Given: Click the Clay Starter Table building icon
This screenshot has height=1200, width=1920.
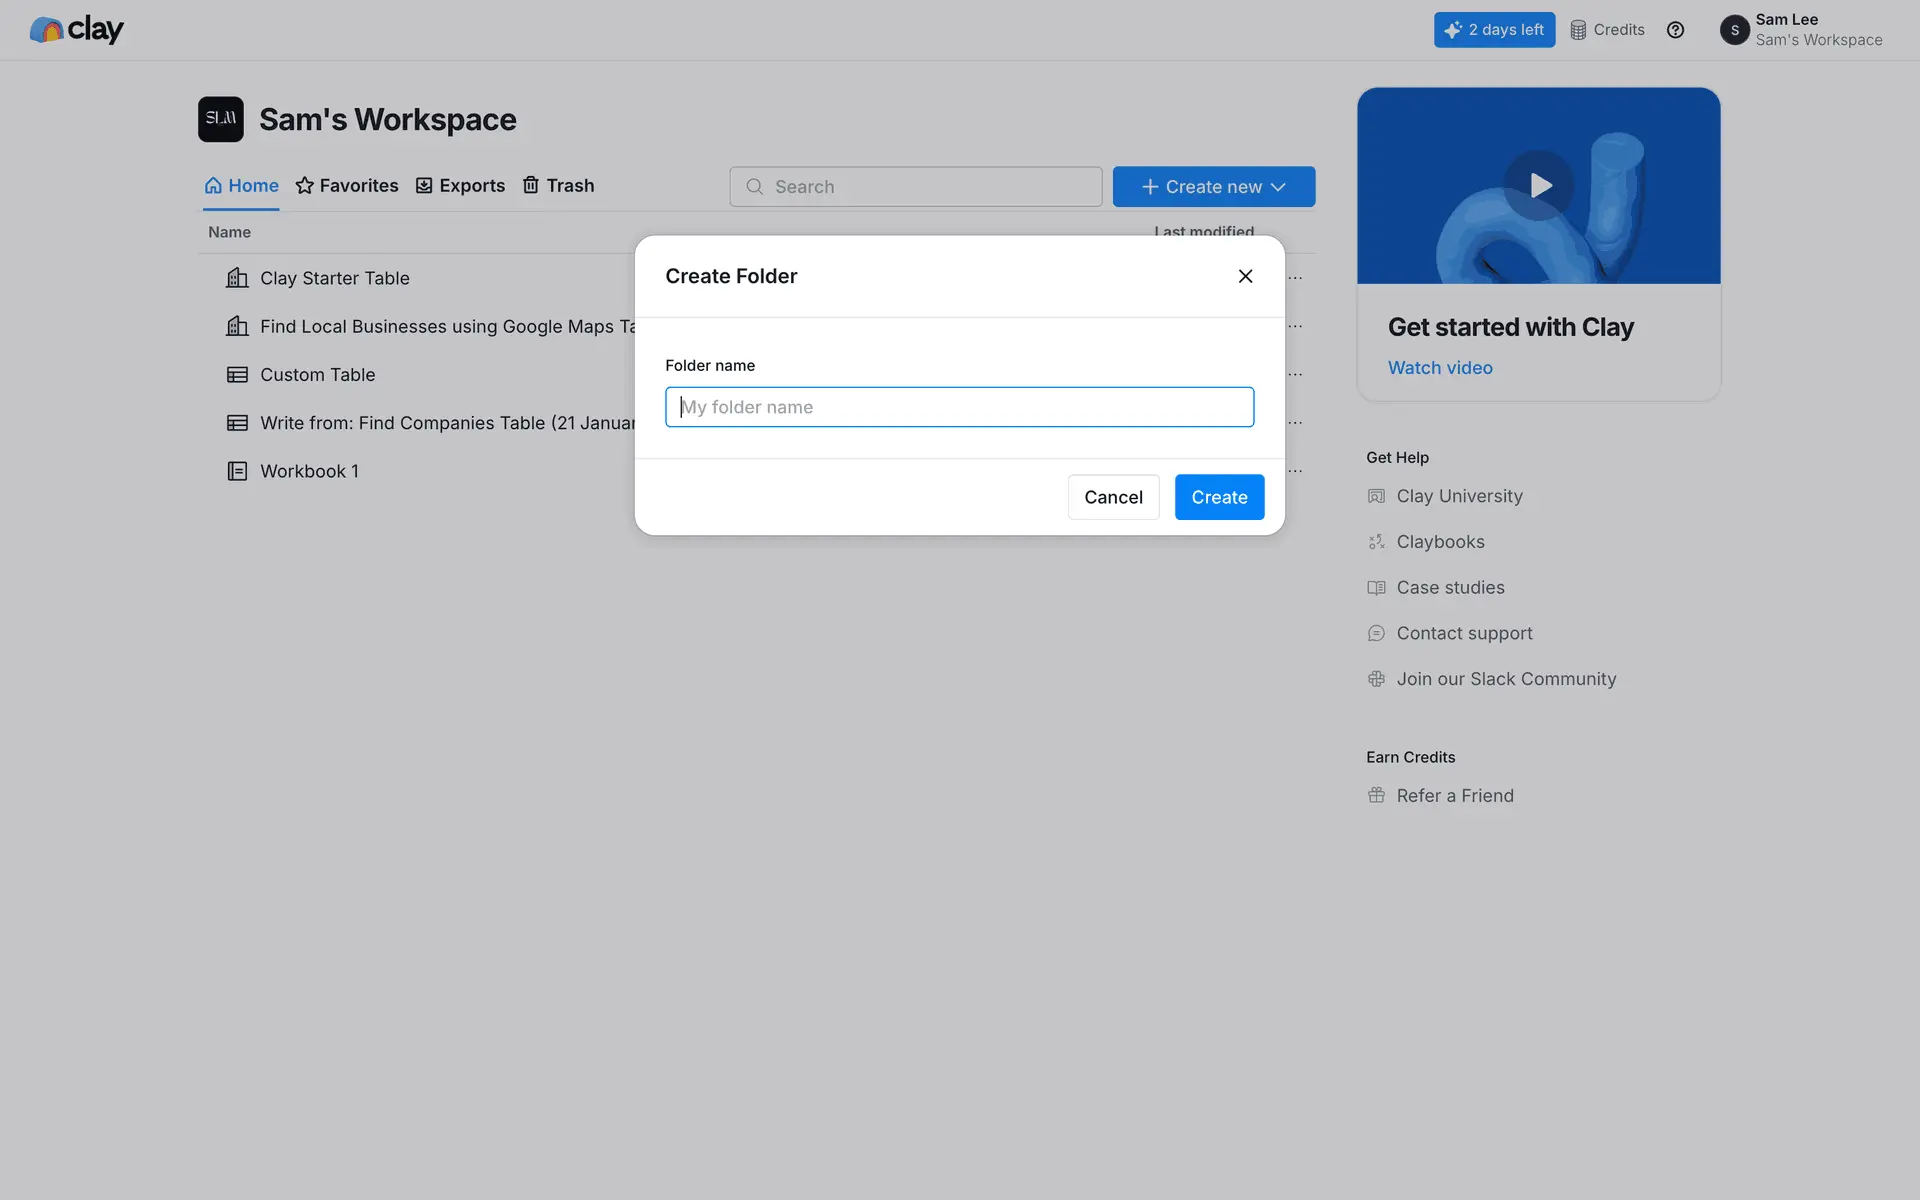Looking at the screenshot, I should point(237,278).
